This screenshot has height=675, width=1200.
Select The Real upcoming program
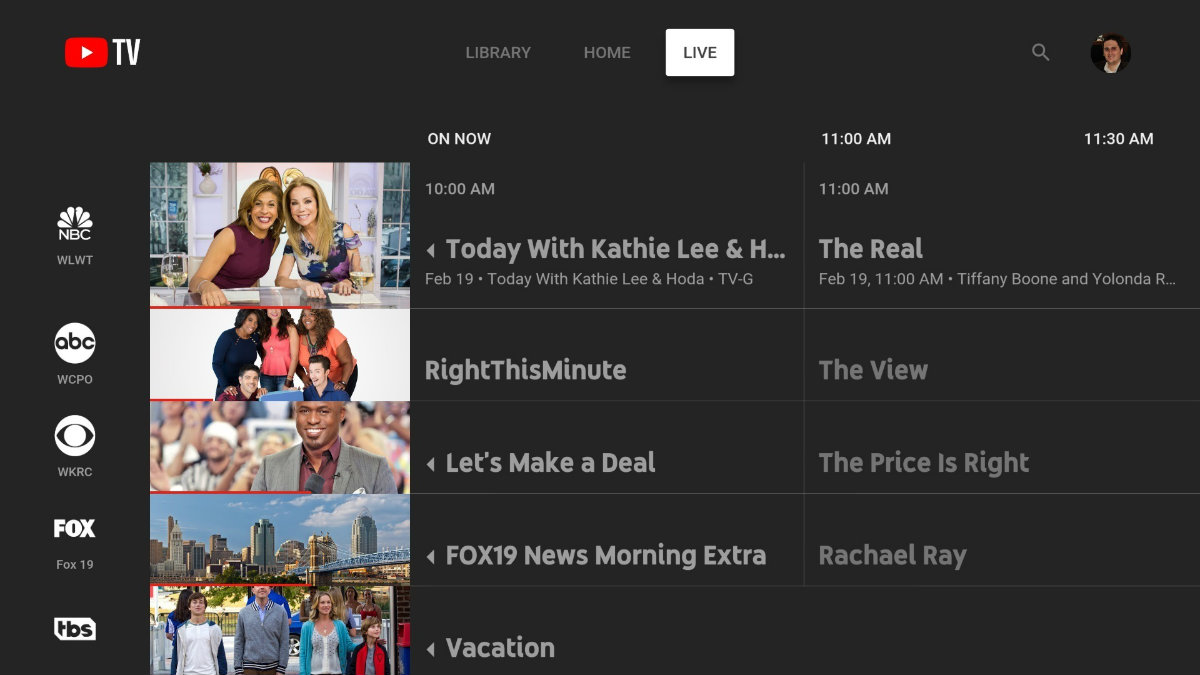pos(871,249)
